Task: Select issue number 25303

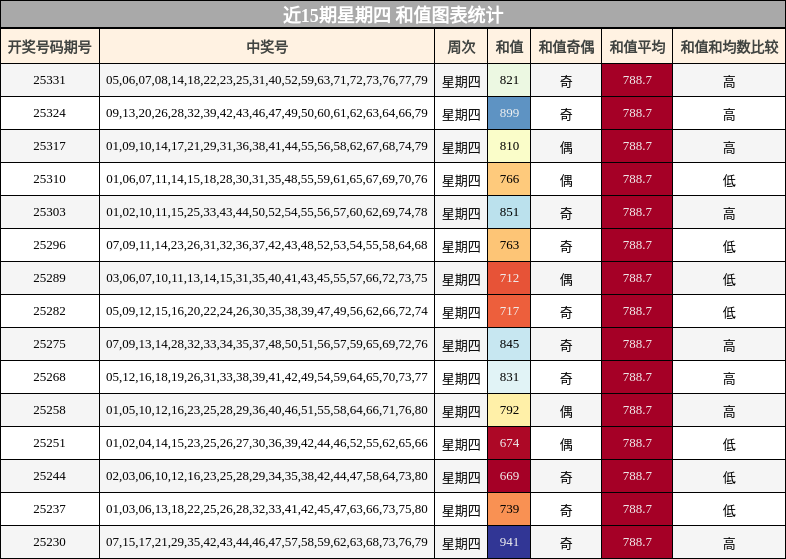Action: click(x=50, y=212)
